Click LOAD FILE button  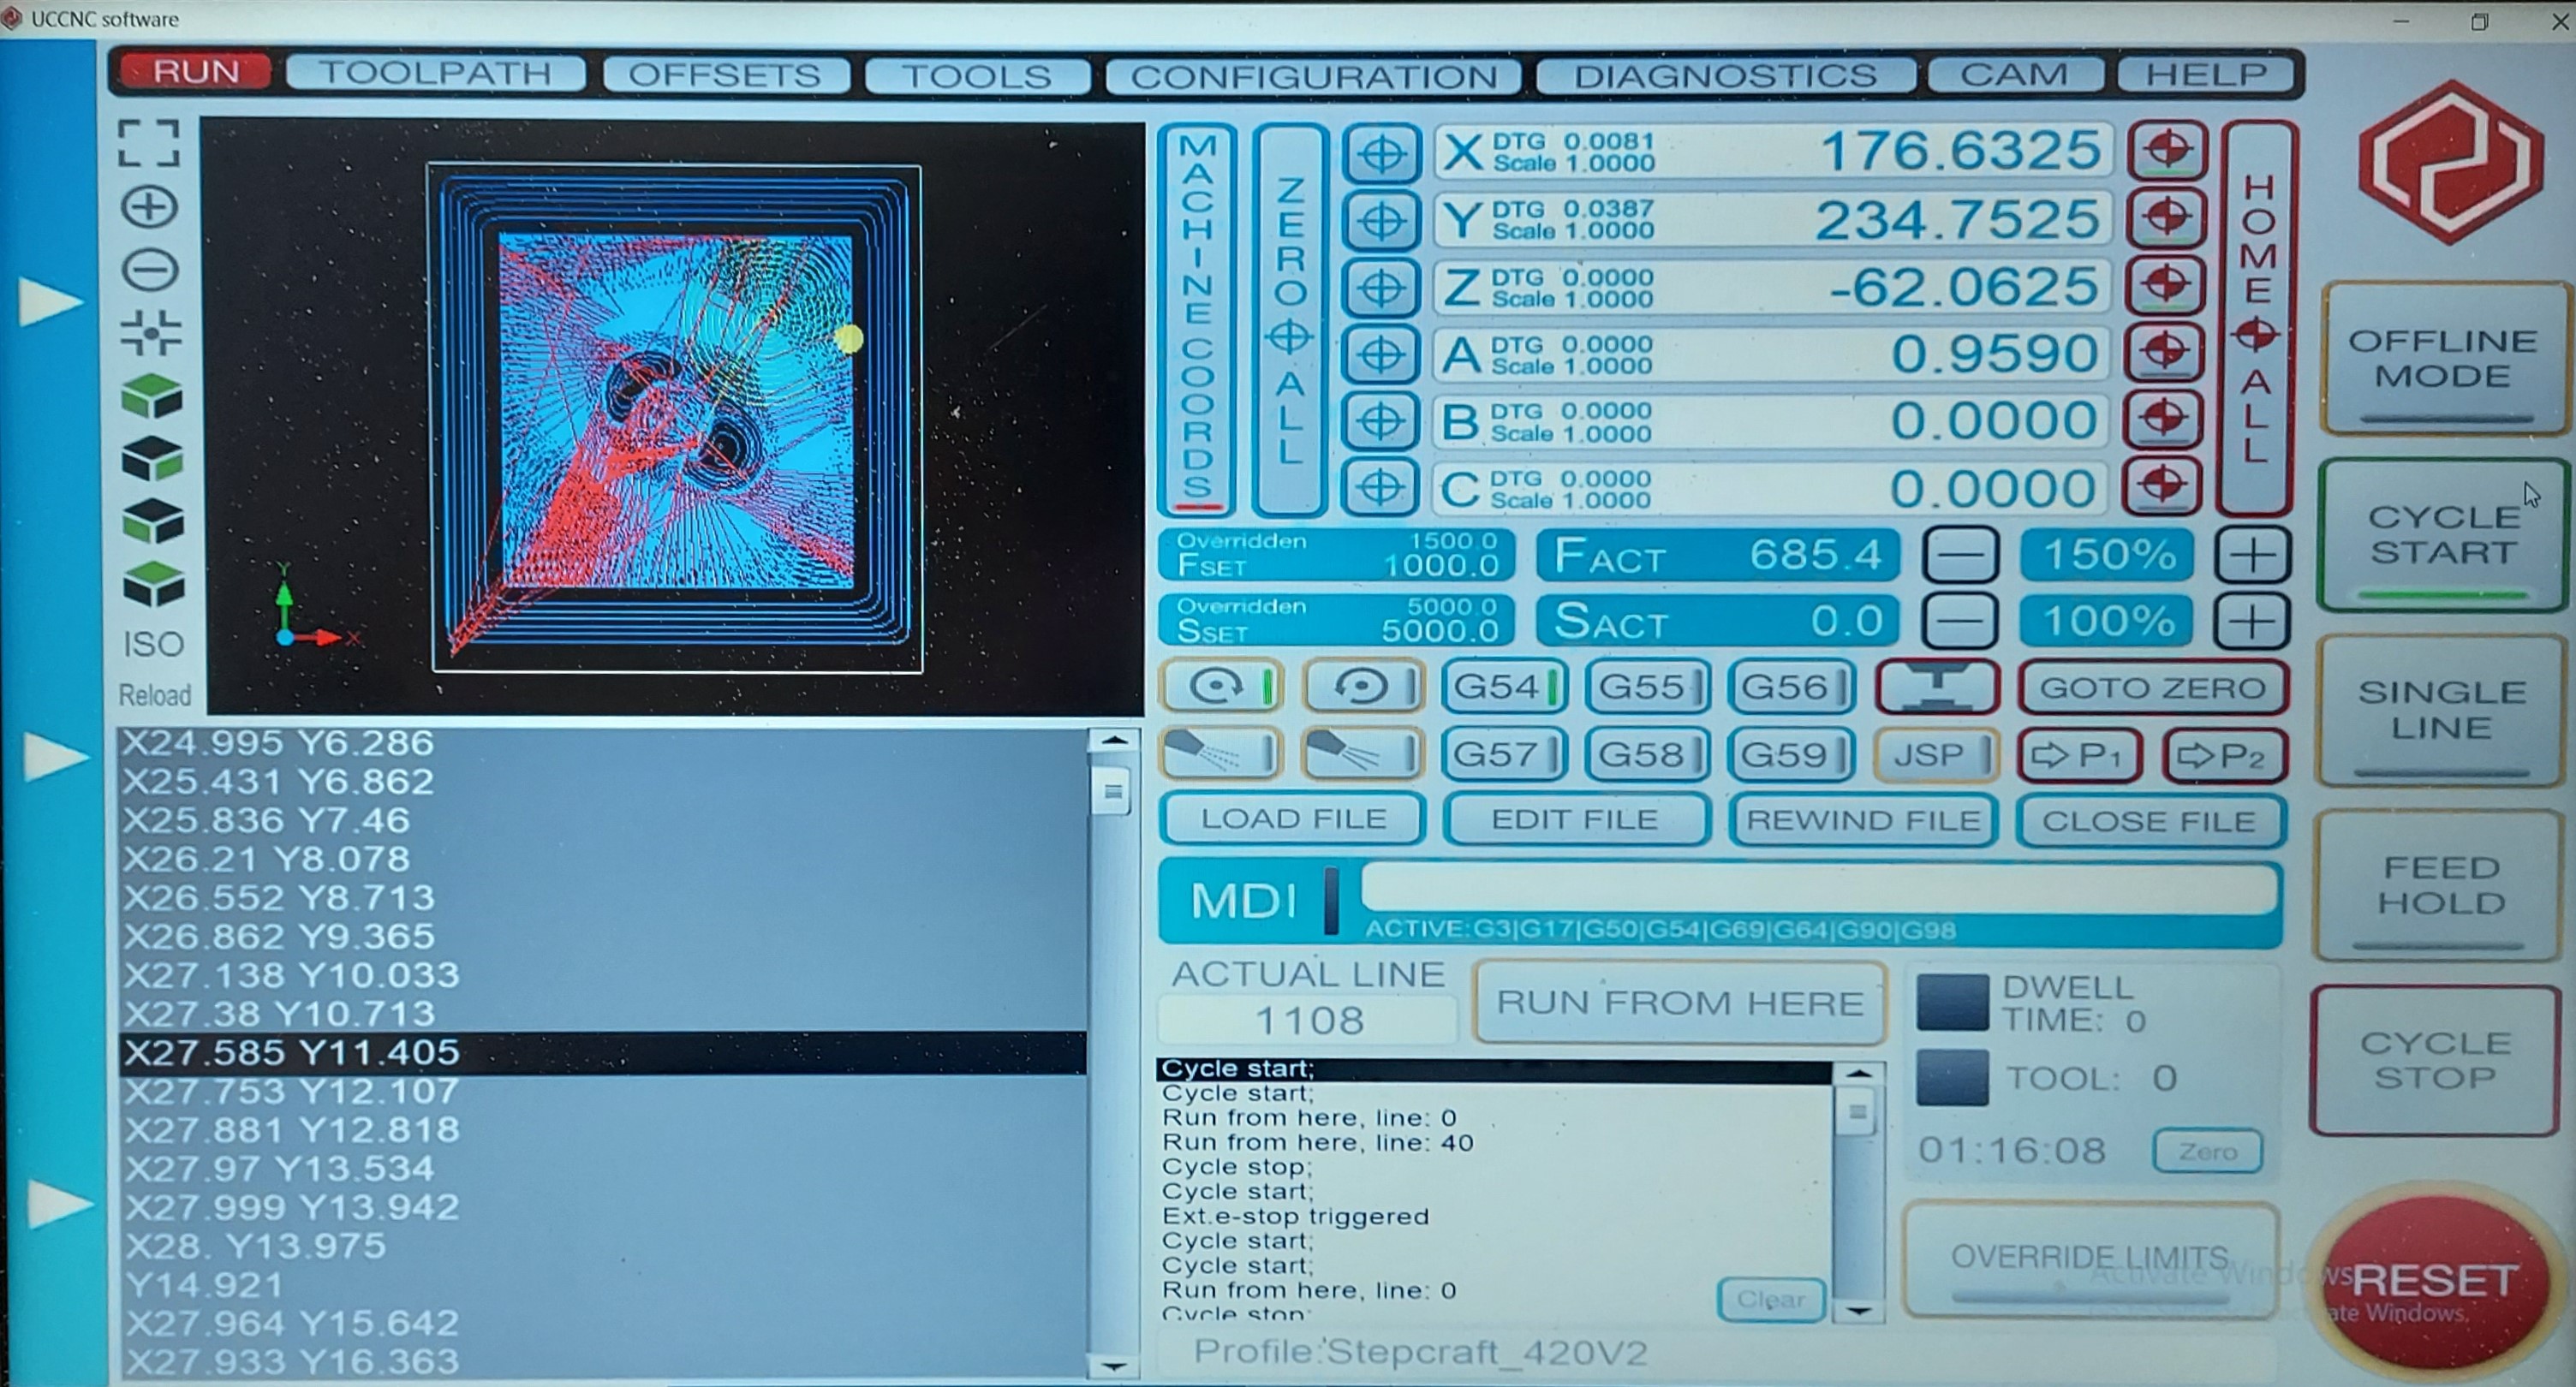[1293, 819]
